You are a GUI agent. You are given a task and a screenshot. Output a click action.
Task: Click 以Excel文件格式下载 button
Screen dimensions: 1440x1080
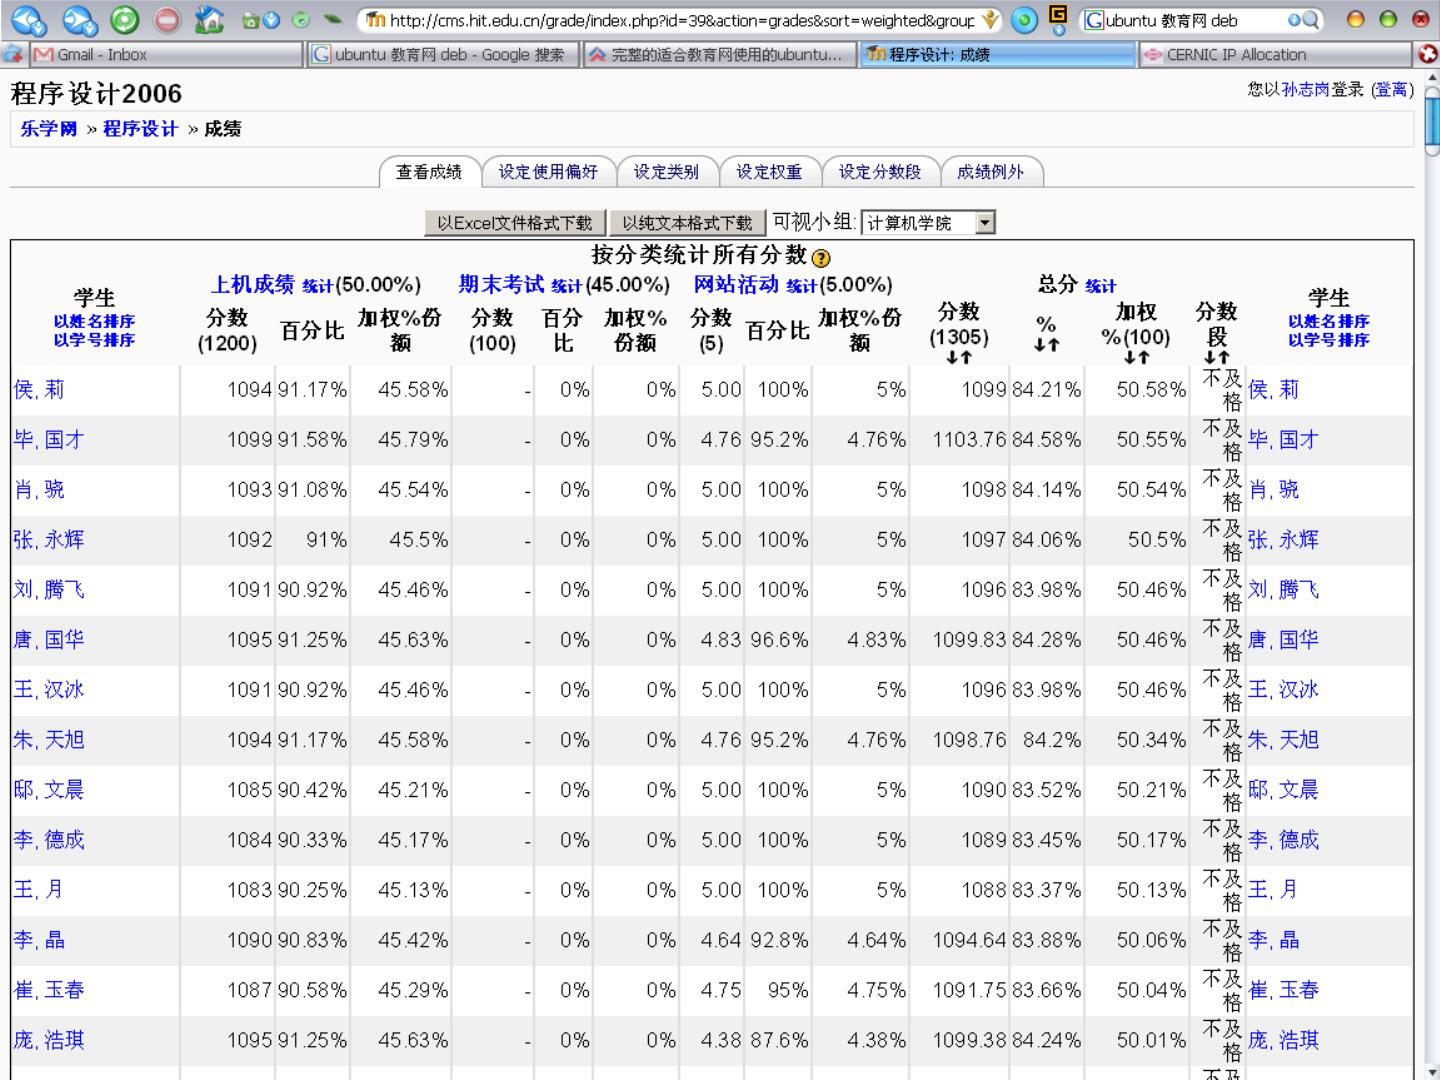pyautogui.click(x=514, y=223)
